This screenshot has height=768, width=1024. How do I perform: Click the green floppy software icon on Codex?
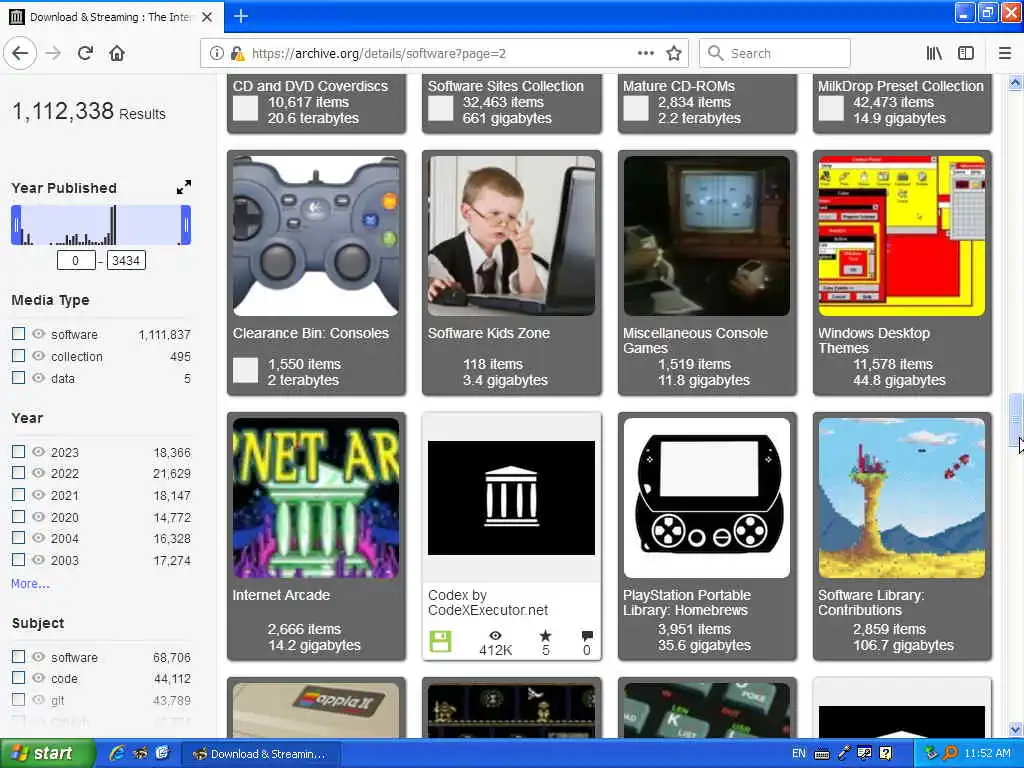tap(440, 641)
